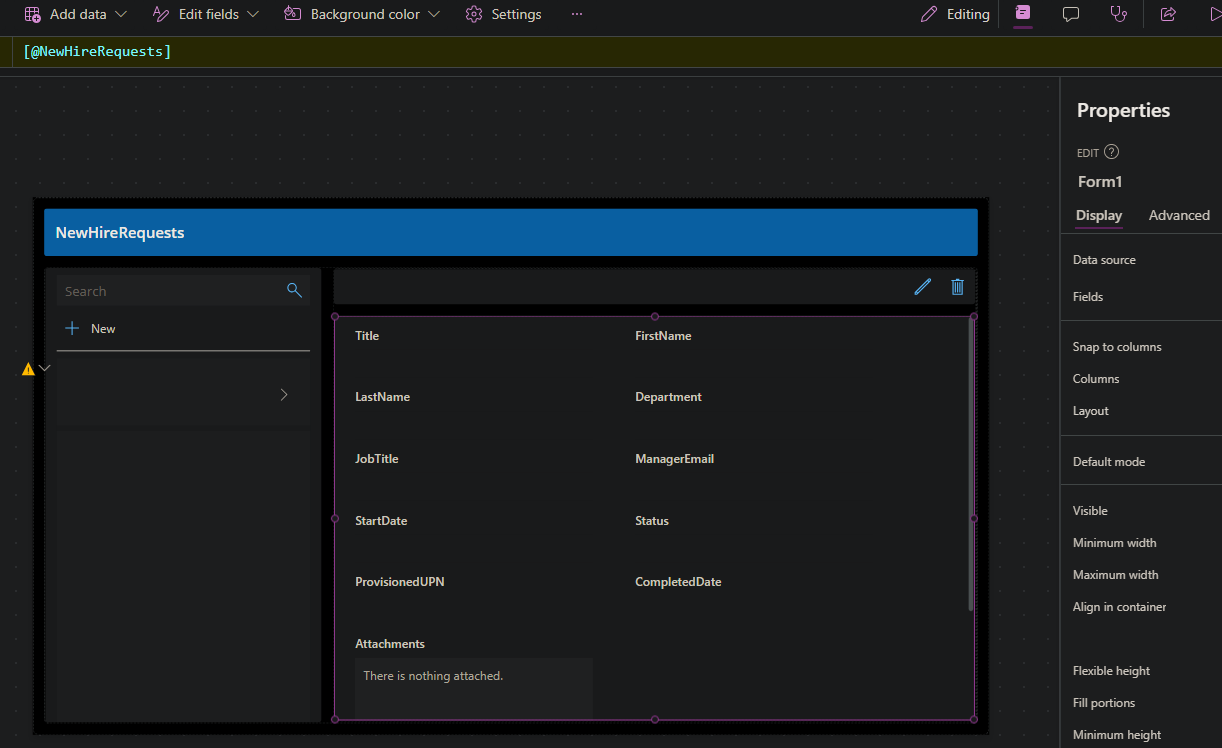Select the StartDate field label
Image resolution: width=1222 pixels, height=748 pixels.
click(x=381, y=521)
